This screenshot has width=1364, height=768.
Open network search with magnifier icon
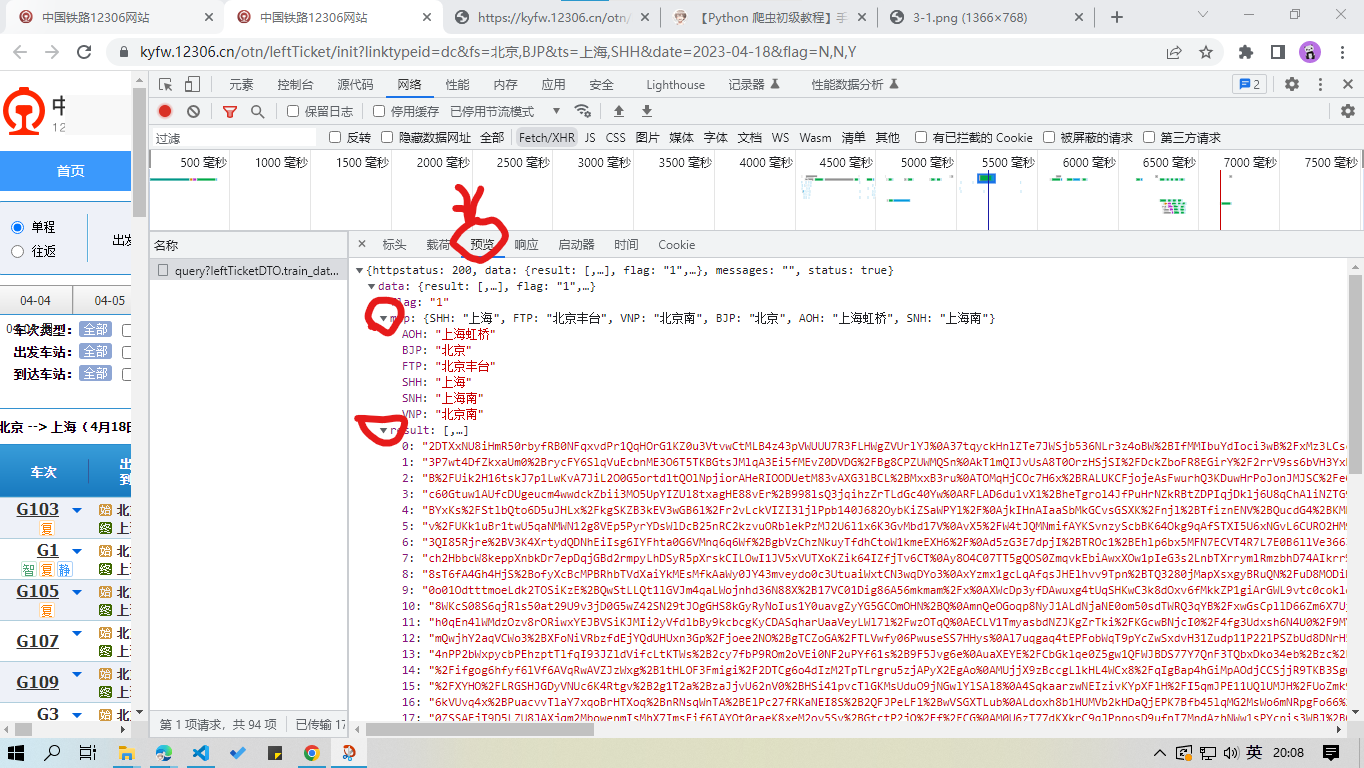[x=258, y=111]
